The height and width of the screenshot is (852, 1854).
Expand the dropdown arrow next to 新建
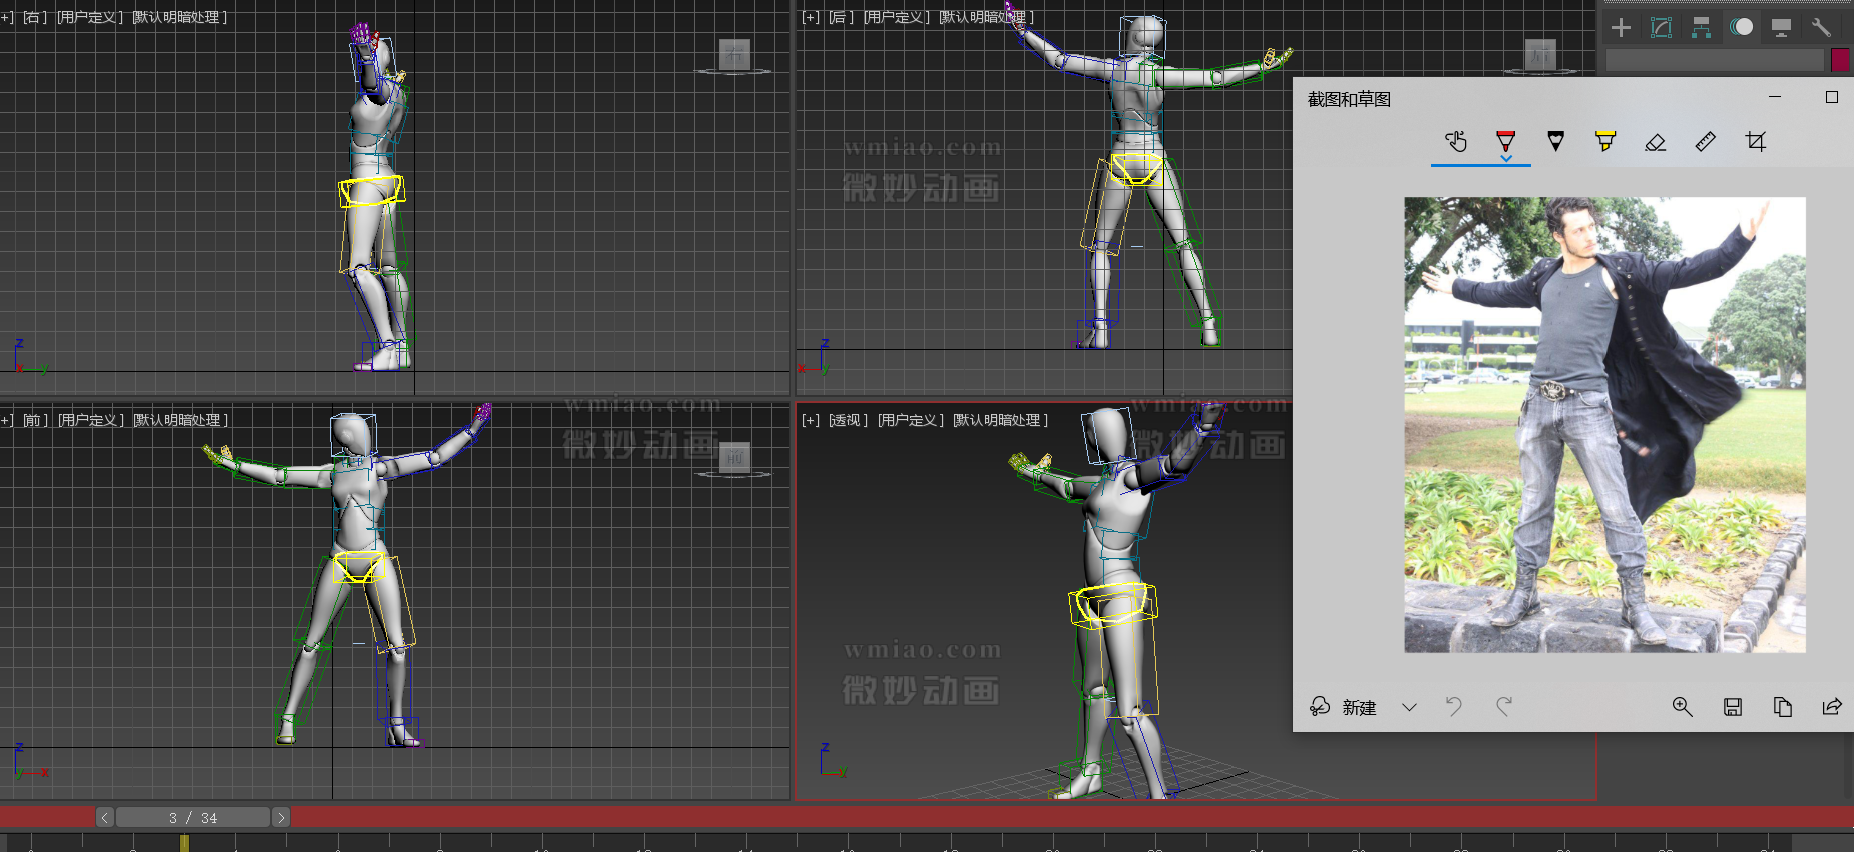(1409, 707)
